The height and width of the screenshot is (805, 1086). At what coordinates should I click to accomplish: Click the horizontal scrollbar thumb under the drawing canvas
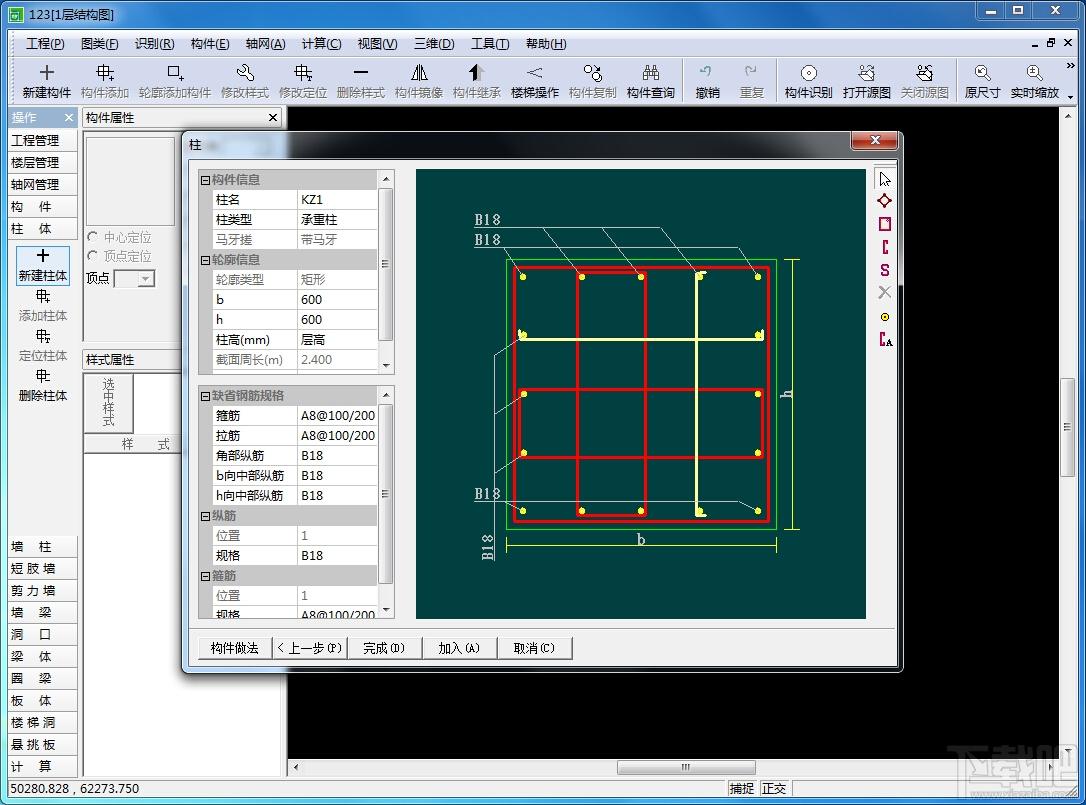(x=686, y=767)
